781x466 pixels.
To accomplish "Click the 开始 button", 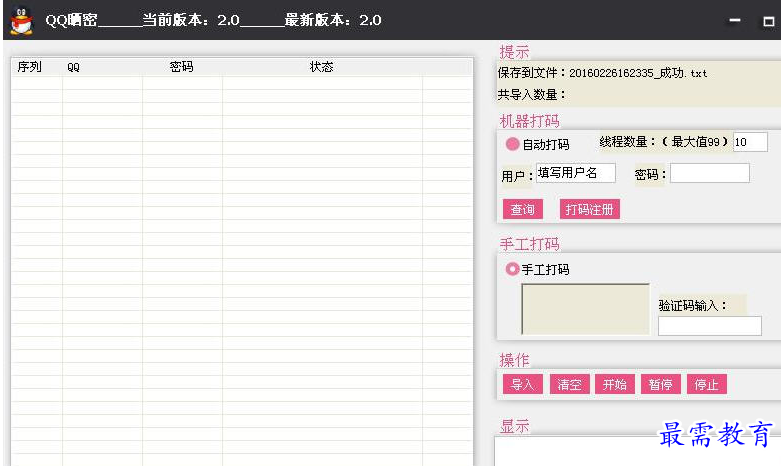I will [615, 384].
